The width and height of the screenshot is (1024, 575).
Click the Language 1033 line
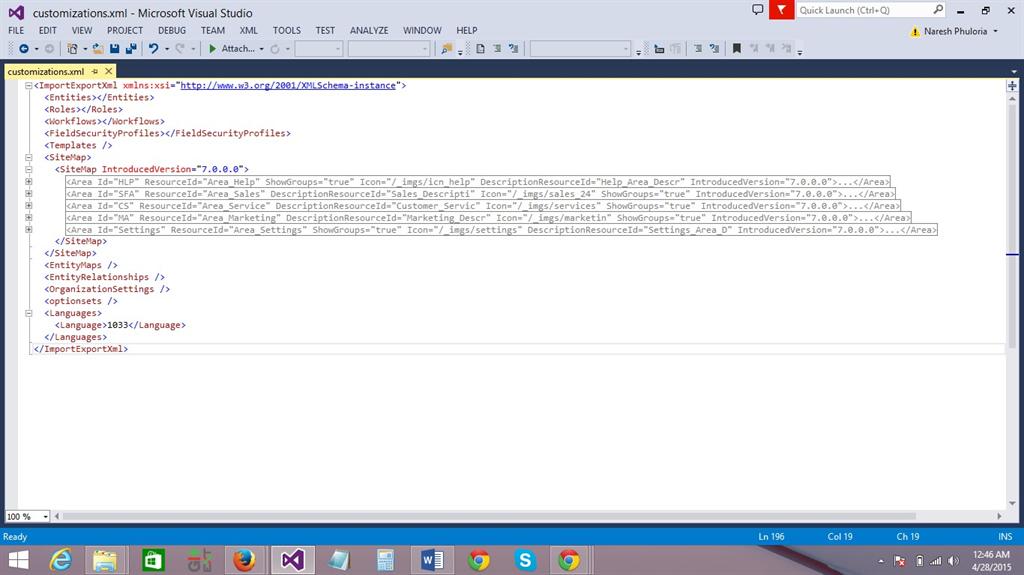[120, 325]
